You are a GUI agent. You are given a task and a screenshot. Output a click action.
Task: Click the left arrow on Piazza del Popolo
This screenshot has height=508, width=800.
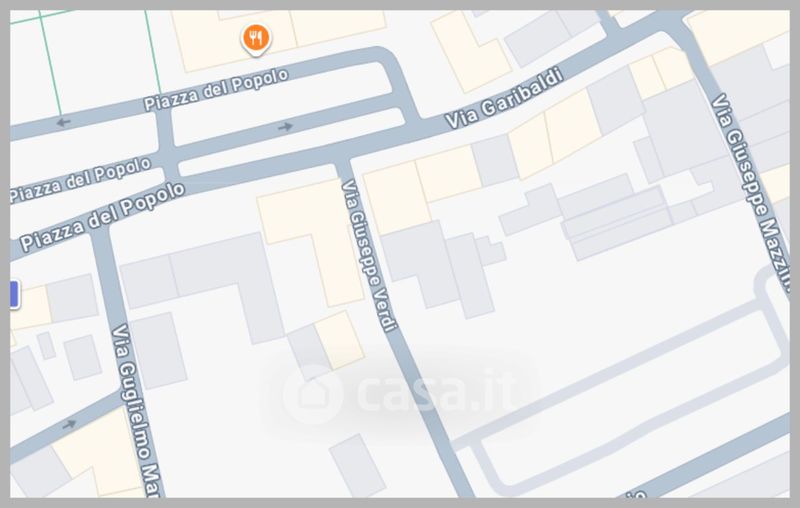pos(63,122)
